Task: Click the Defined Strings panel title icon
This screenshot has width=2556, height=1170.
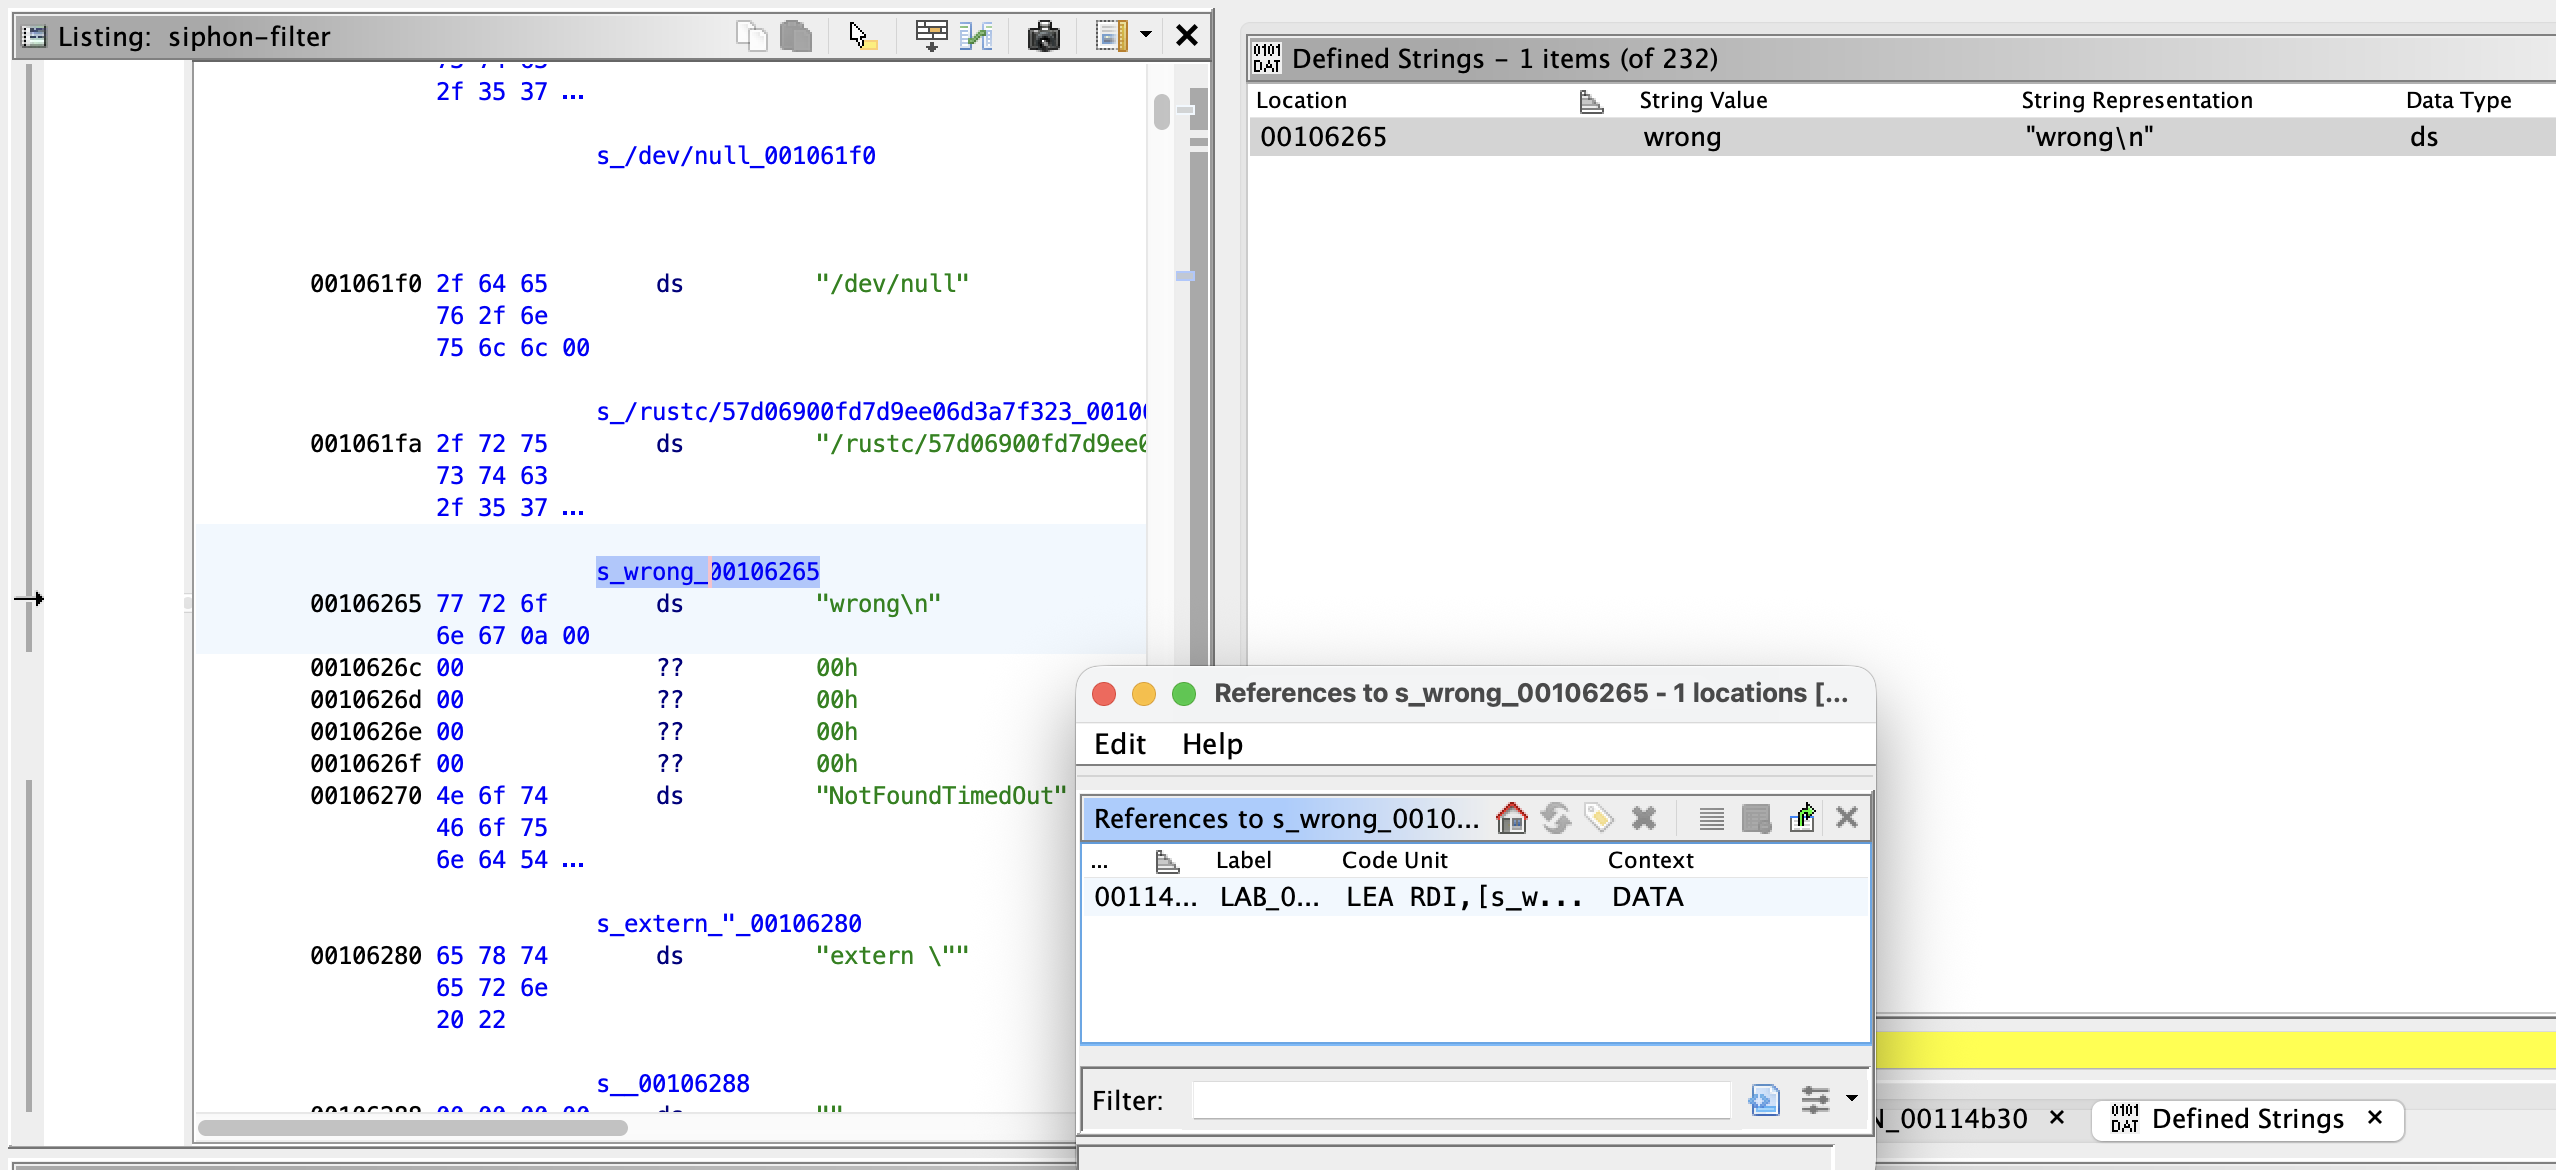Action: pyautogui.click(x=1266, y=58)
